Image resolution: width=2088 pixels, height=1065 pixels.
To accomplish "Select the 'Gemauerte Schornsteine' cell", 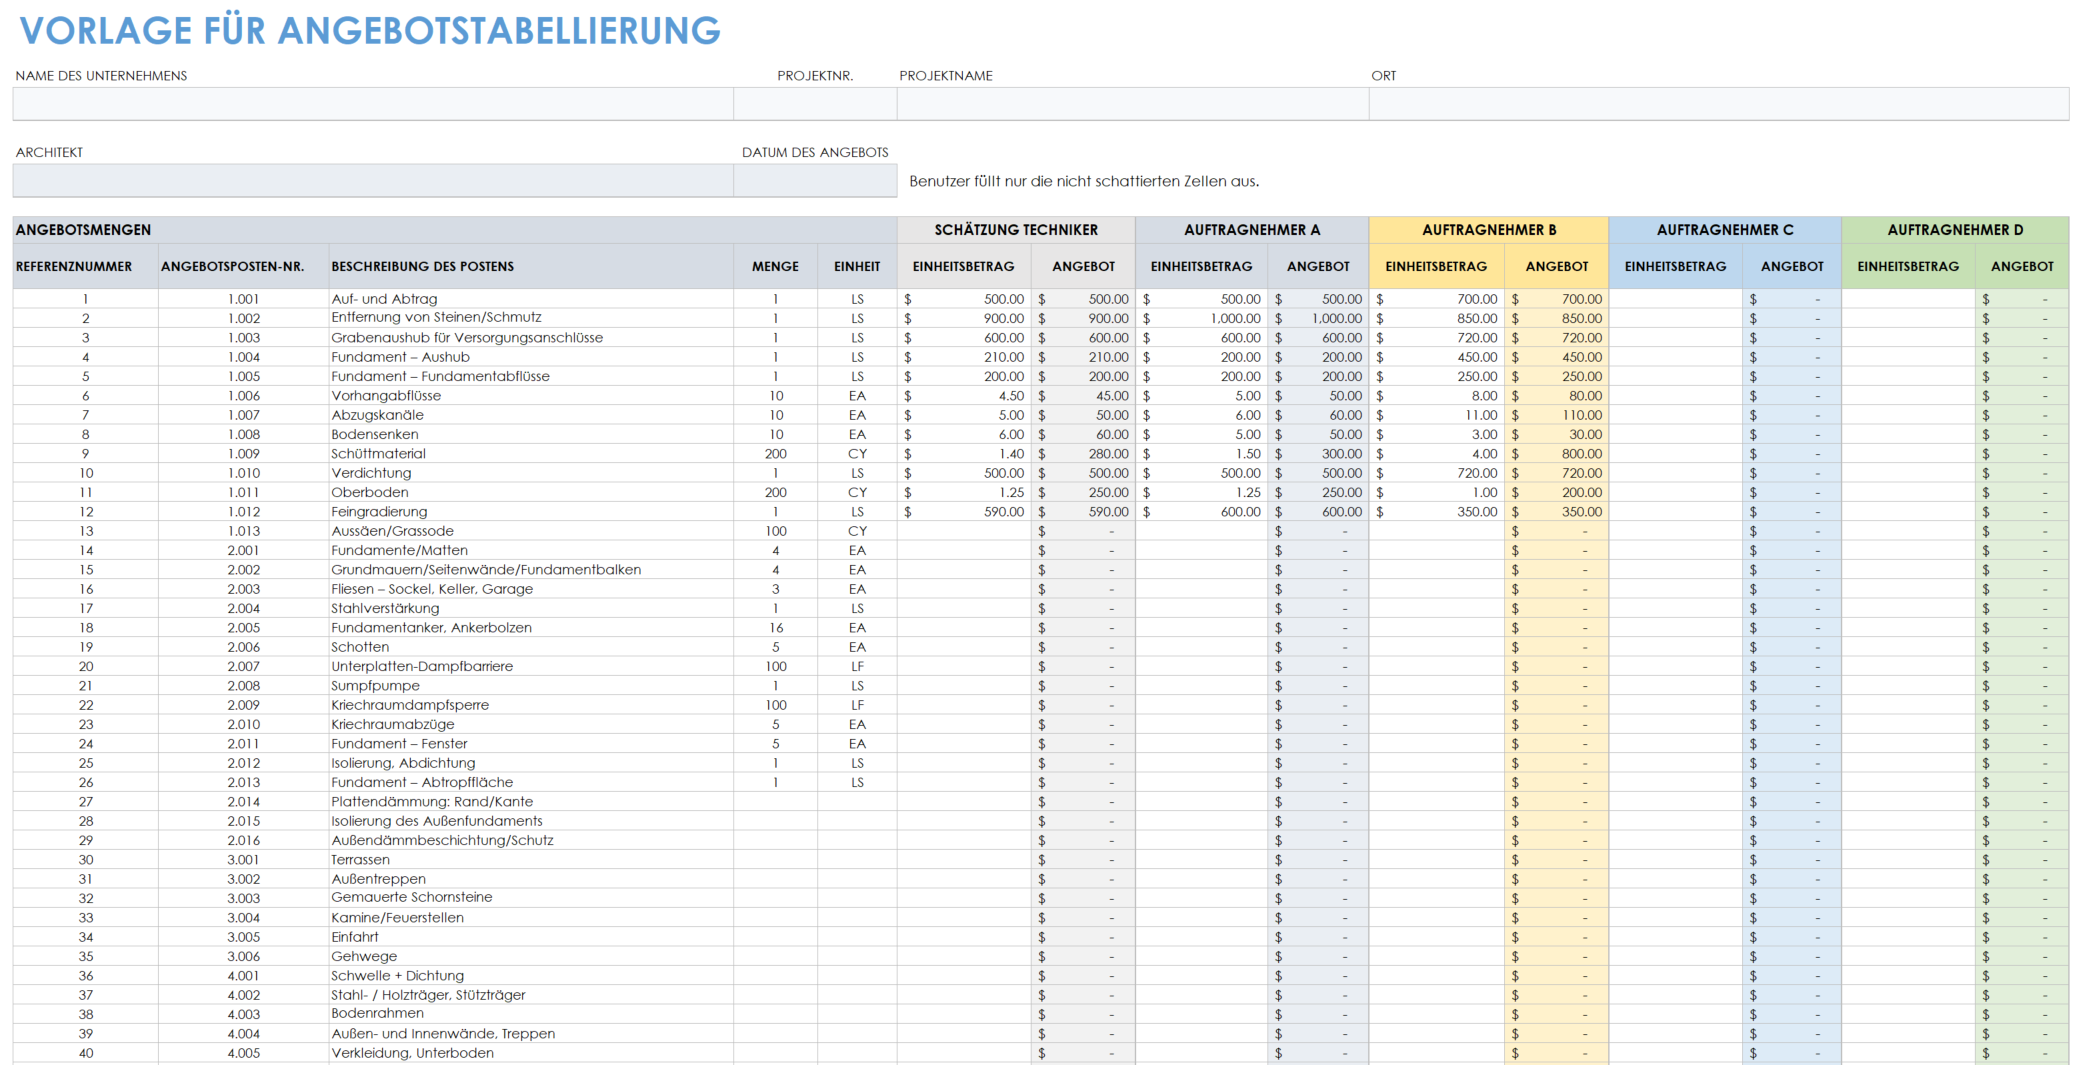I will coord(531,898).
